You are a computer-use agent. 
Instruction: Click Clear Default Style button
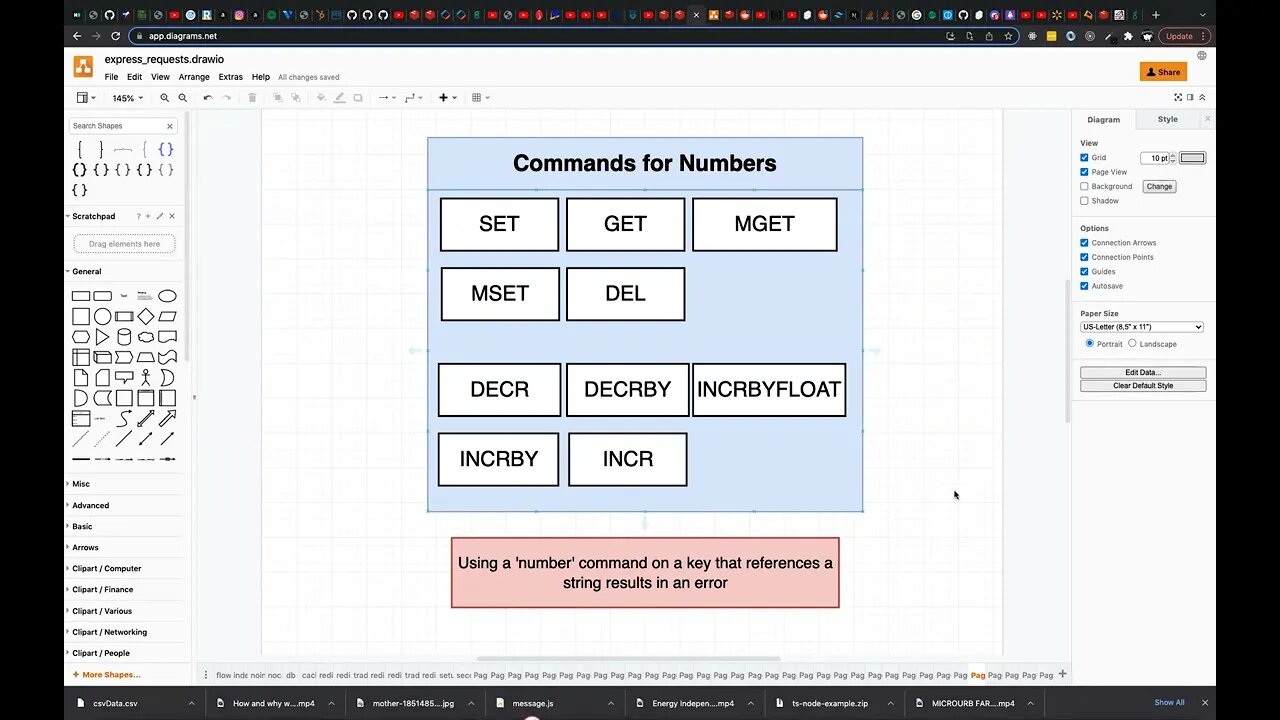pos(1143,386)
